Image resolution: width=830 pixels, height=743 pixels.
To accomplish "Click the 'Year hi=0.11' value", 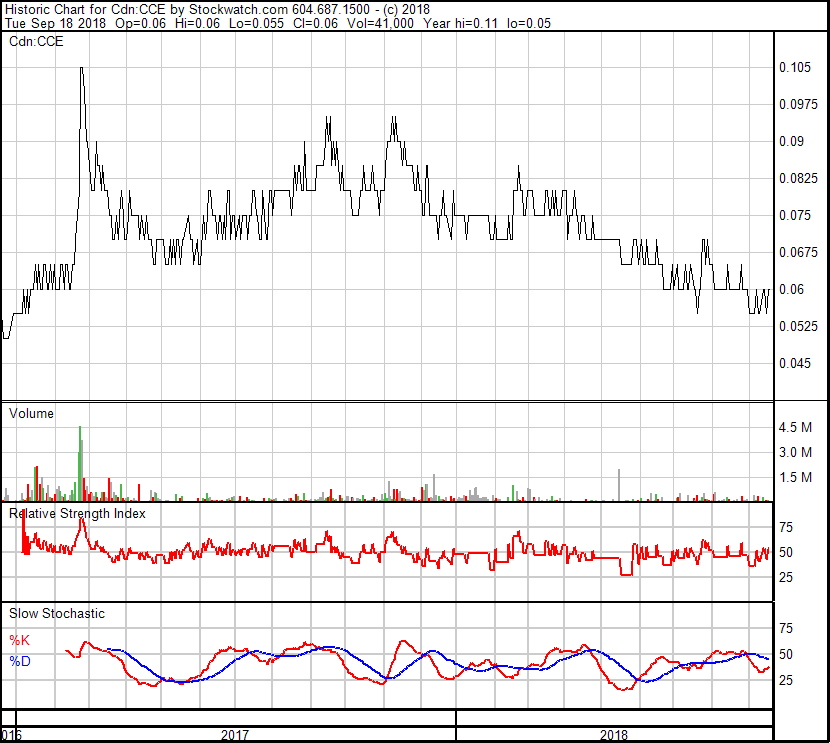I will pos(460,23).
